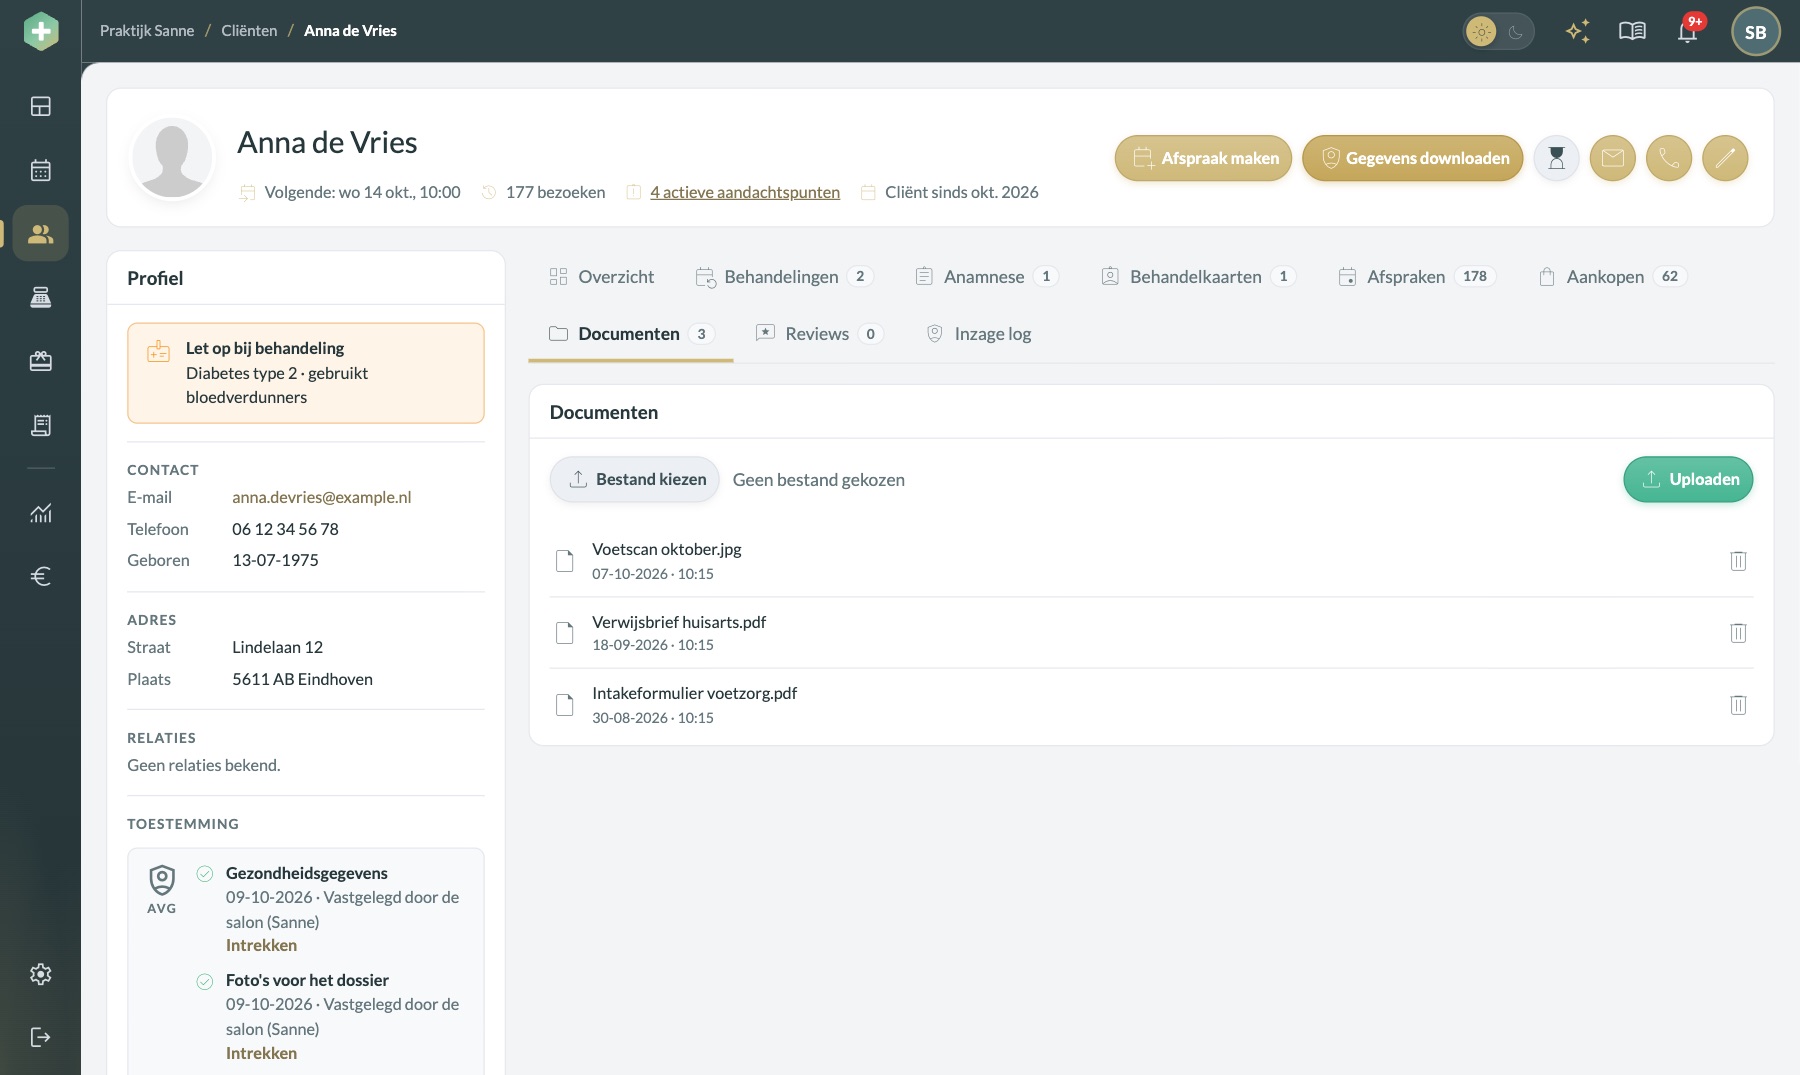This screenshot has height=1075, width=1800.
Task: Open the receipts icon in sidebar
Action: [40, 425]
